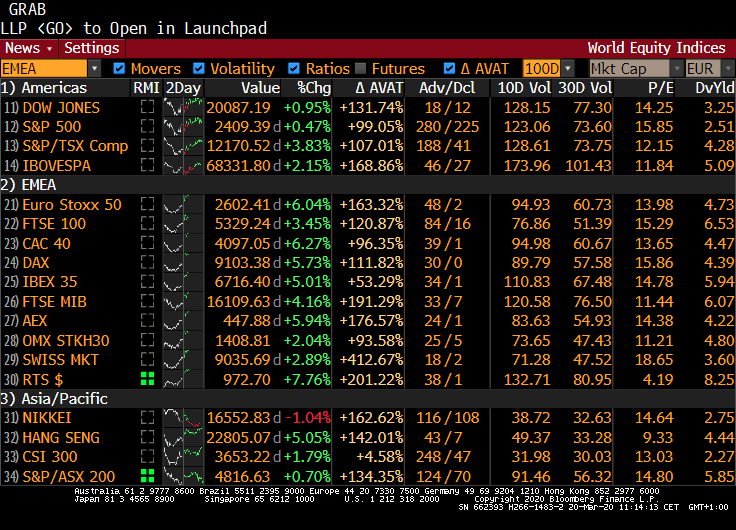Open the EMEA region dropdown arrow

(x=94, y=69)
